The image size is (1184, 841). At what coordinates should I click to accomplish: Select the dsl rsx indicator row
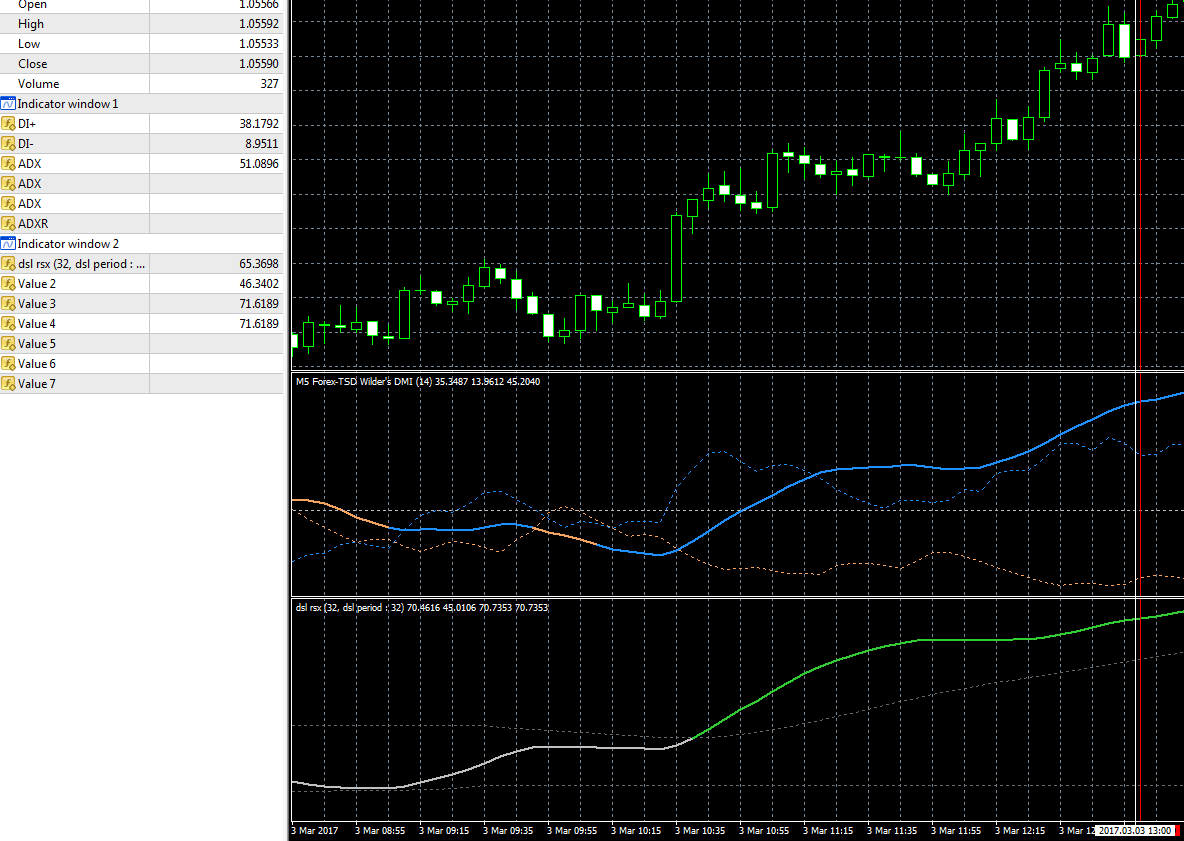[82, 264]
